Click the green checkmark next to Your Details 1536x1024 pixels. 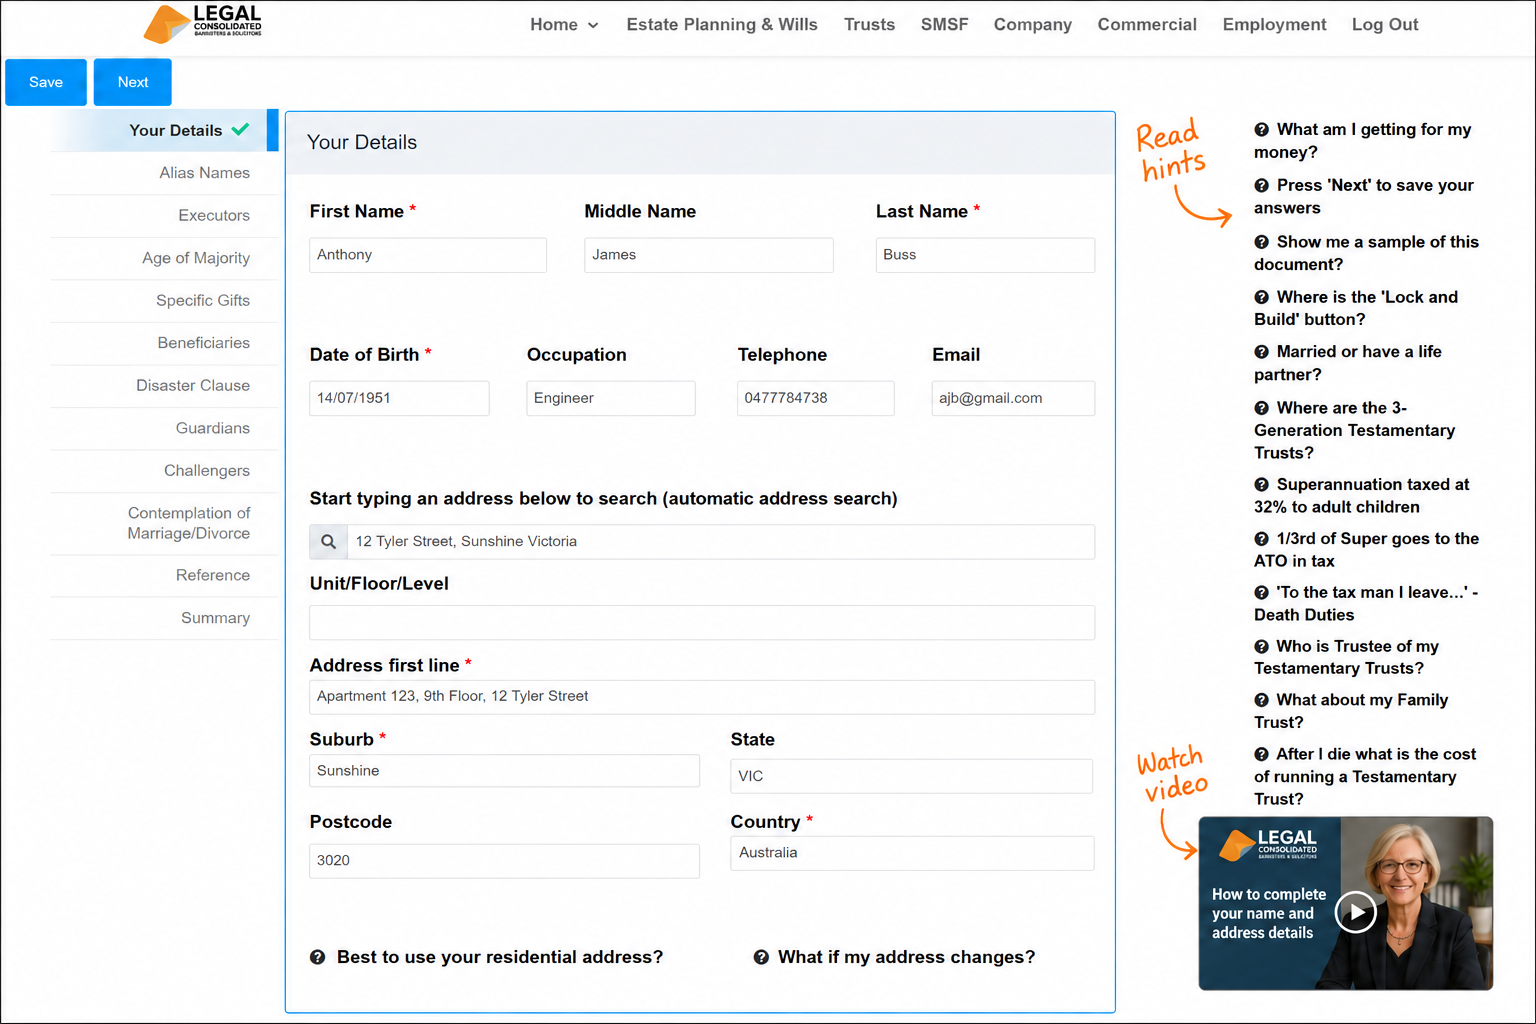point(240,129)
